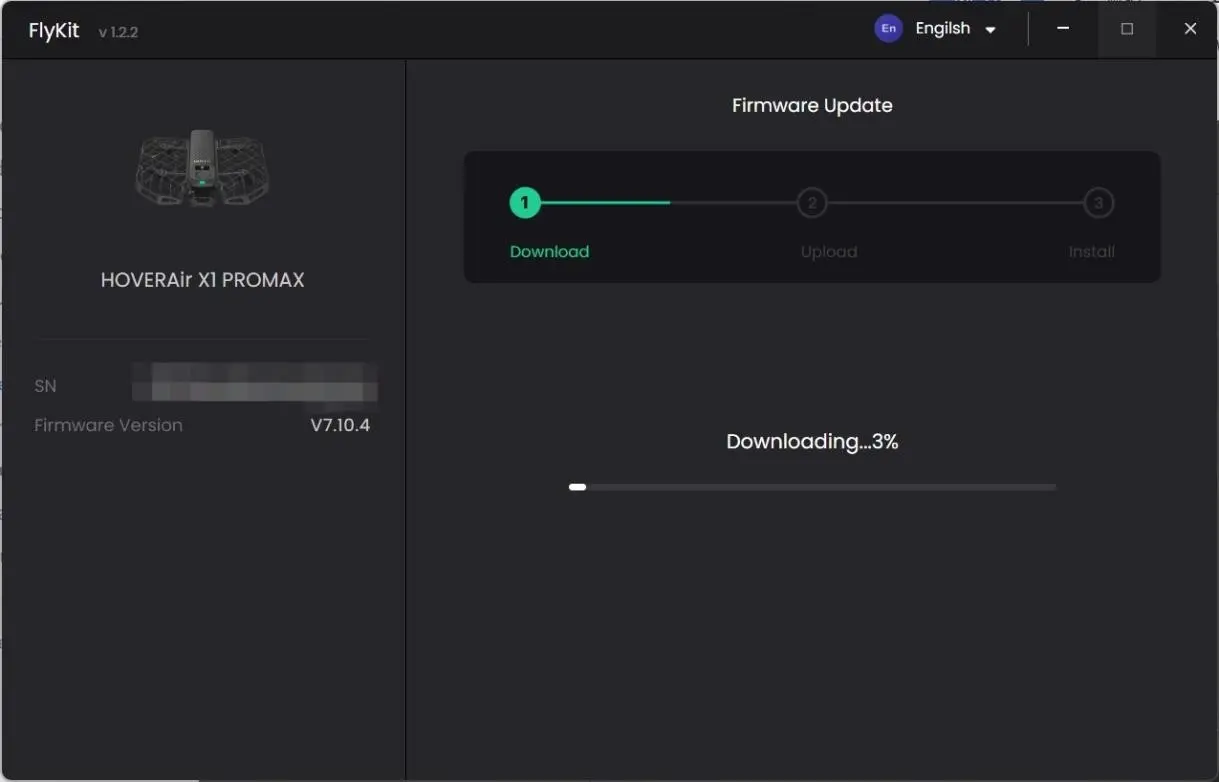Minimize the FlyKit window
Screen dimensions: 1219x782
coord(1063,29)
